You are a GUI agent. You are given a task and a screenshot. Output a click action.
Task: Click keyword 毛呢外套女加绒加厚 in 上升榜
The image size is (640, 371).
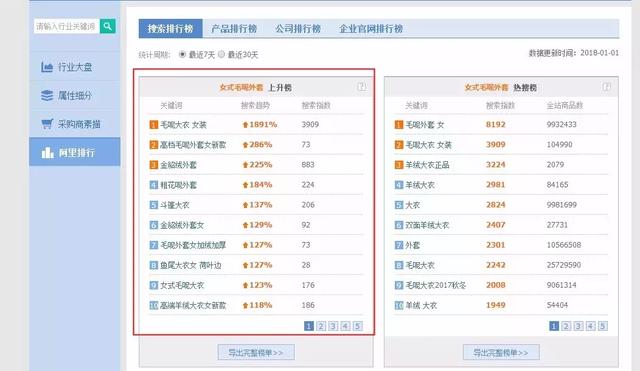point(193,245)
